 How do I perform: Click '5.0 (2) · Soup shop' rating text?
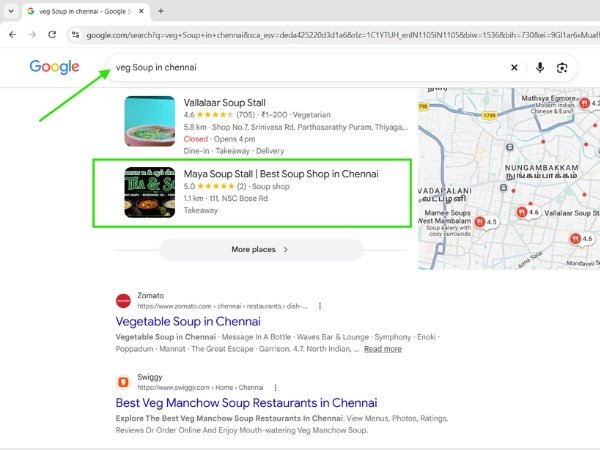tap(236, 186)
